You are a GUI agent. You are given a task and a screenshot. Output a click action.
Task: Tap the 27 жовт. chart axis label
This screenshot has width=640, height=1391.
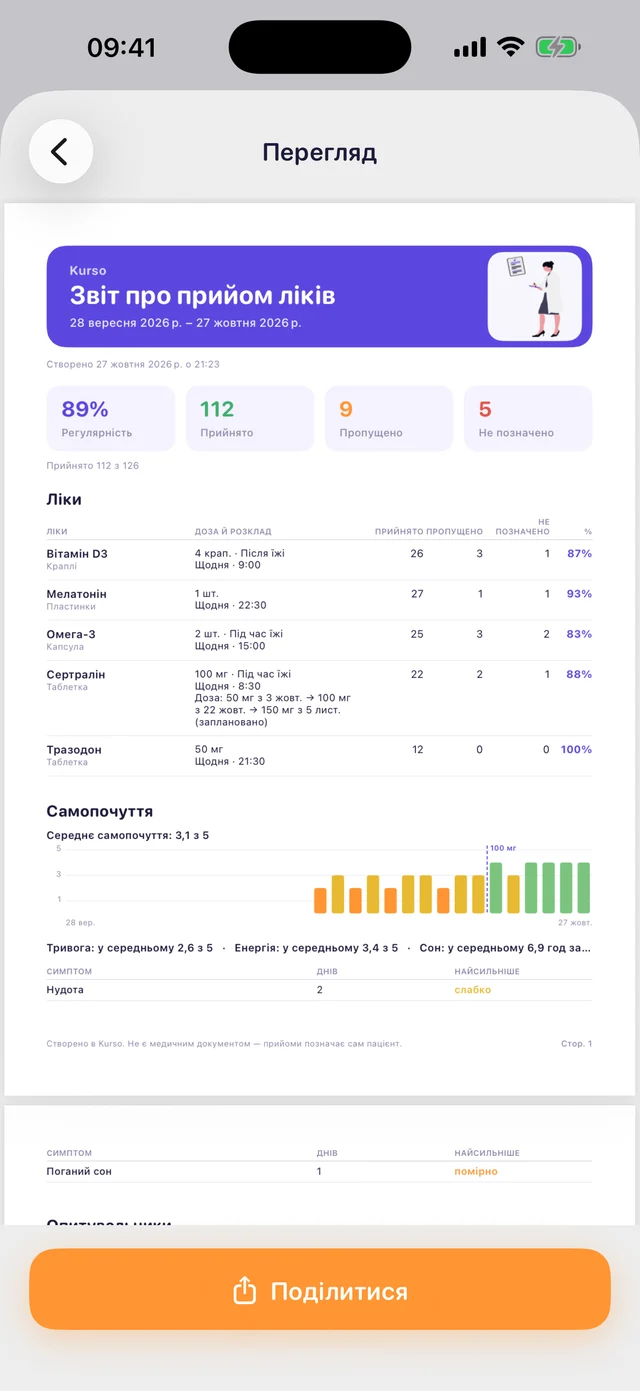click(575, 923)
